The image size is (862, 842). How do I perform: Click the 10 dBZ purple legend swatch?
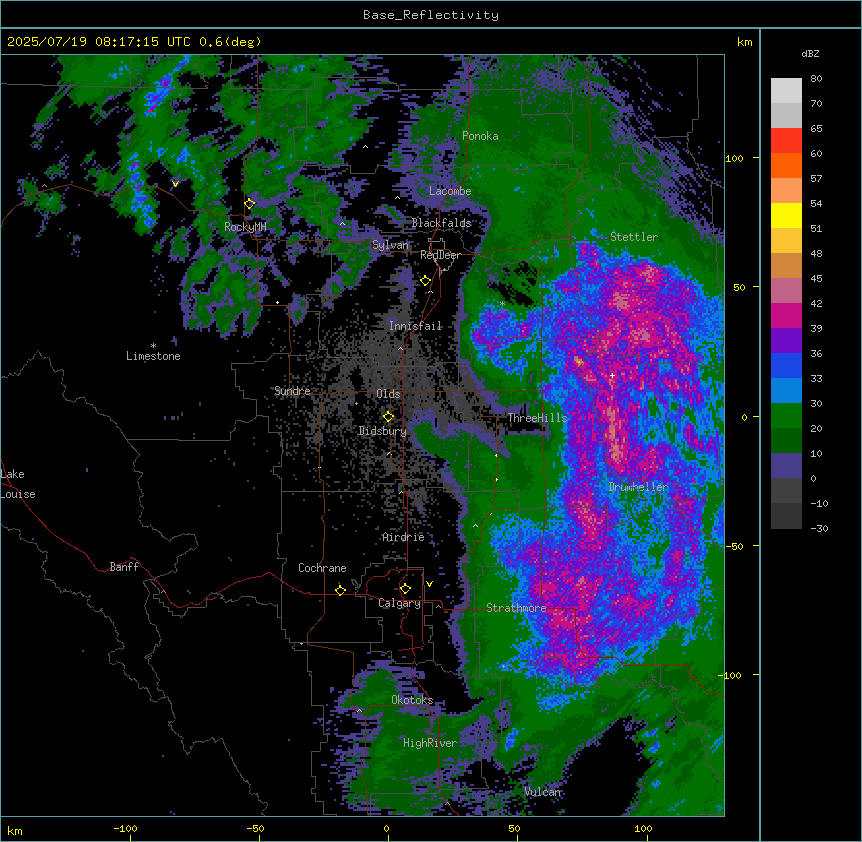pyautogui.click(x=786, y=466)
